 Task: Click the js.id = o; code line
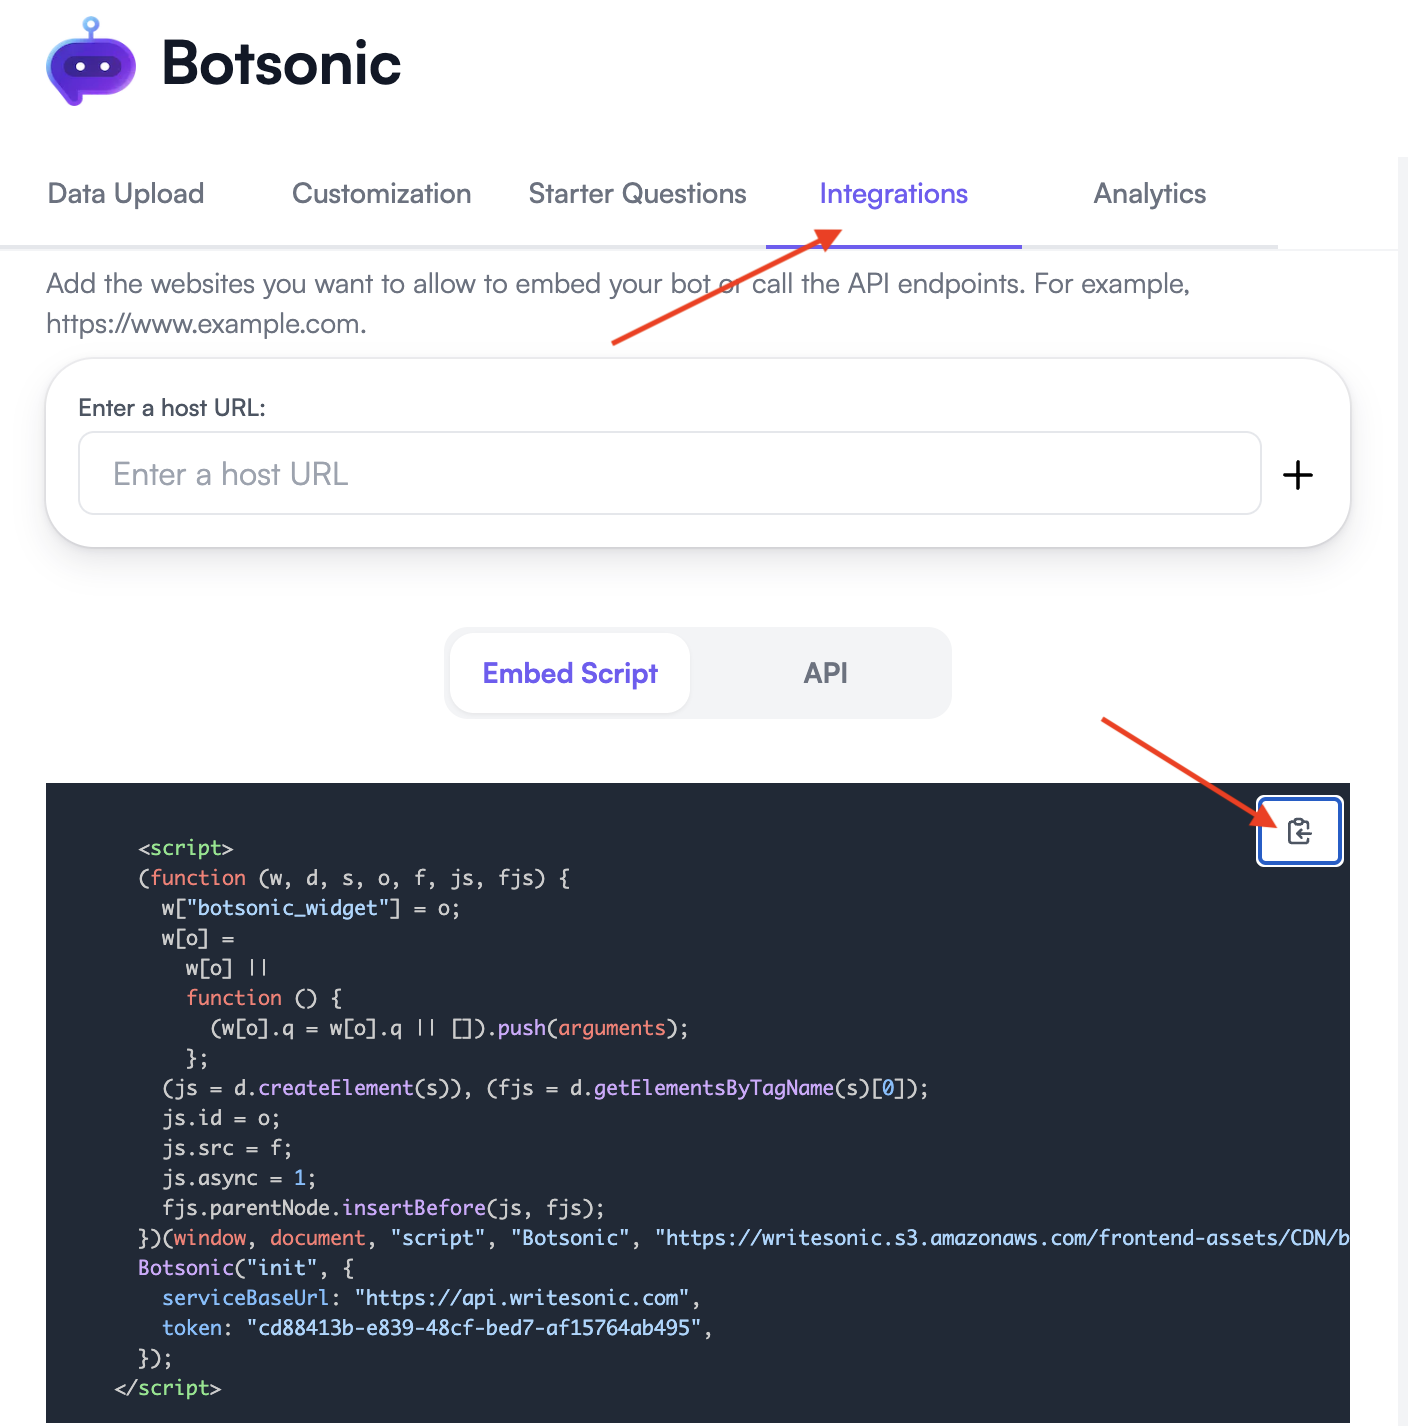221,1118
